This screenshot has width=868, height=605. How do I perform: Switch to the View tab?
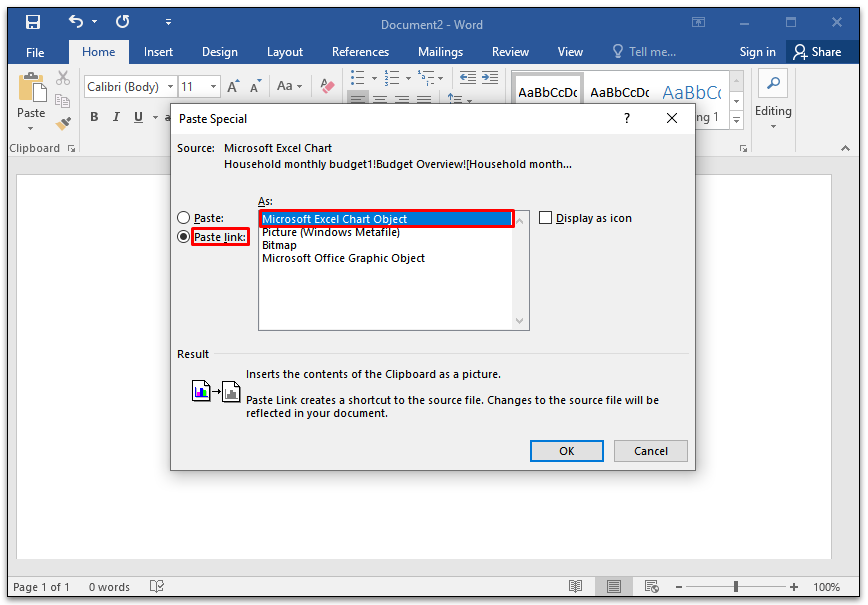[x=570, y=52]
